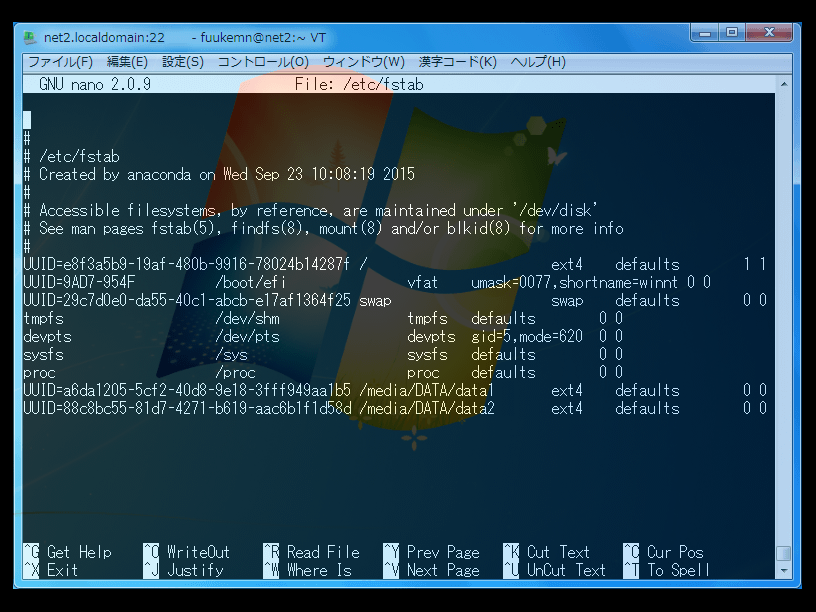Click the 'devpts' device name at line start

[x=47, y=336]
